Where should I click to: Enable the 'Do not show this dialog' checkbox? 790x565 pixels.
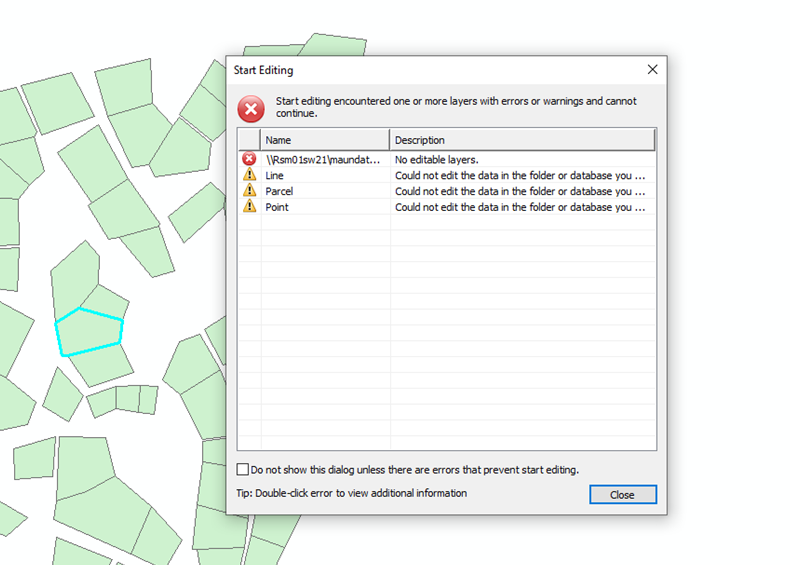[x=243, y=469]
